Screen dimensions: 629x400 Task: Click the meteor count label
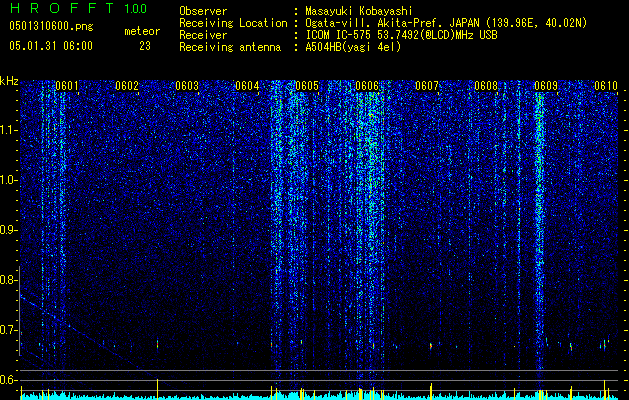pos(142,31)
